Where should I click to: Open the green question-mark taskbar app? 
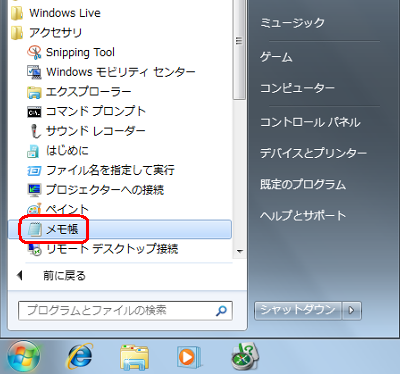(245, 356)
